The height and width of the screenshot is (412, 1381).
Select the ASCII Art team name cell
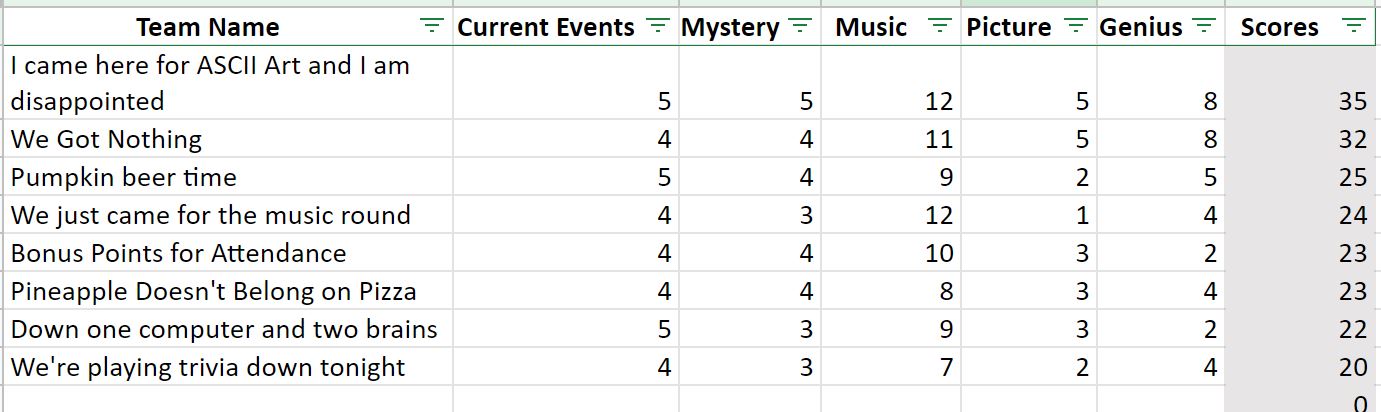tap(228, 83)
